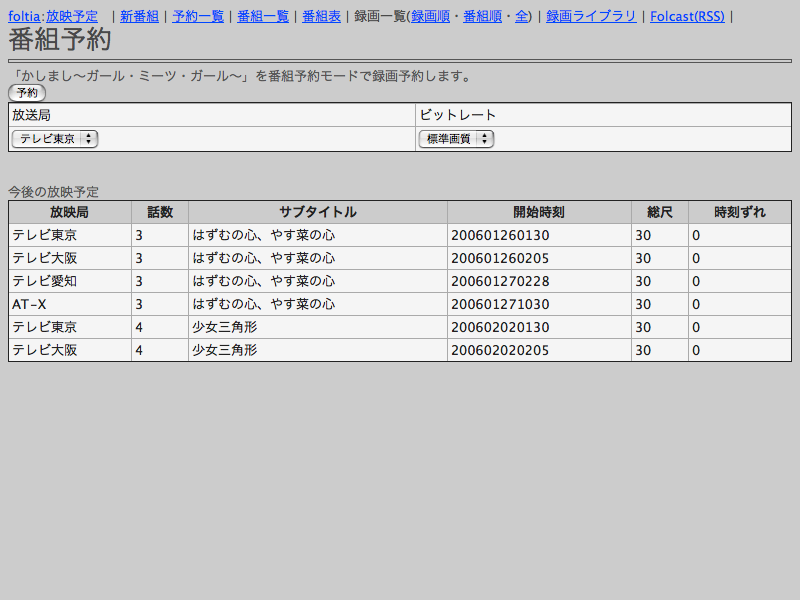
Task: Go to the 新番組 page
Action: point(139,16)
